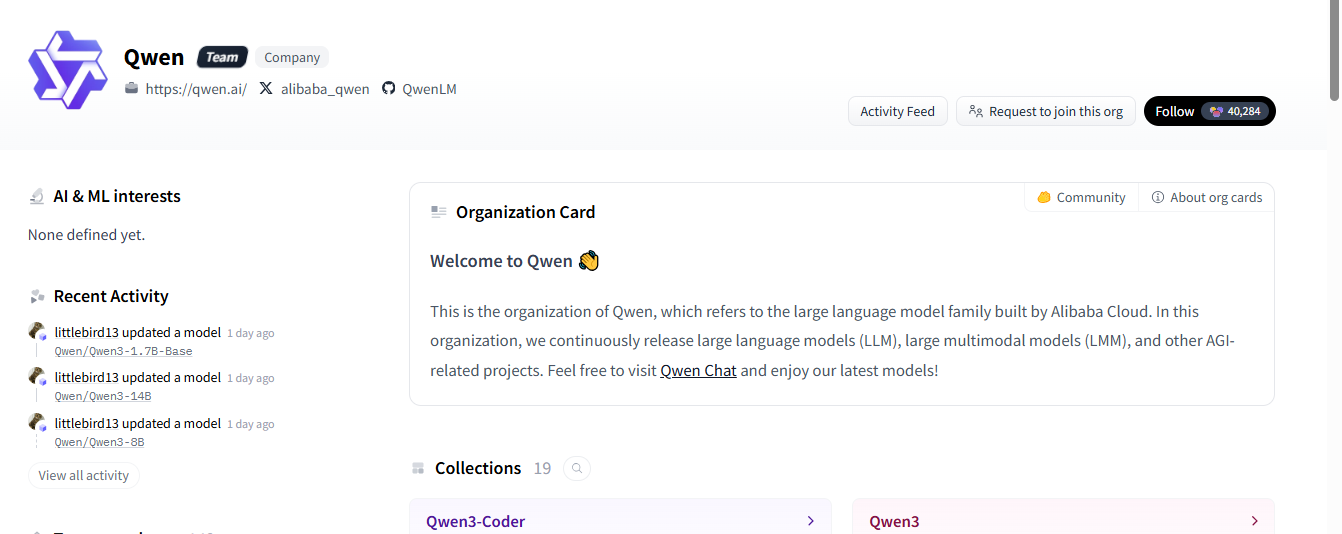This screenshot has height=534, width=1342.
Task: Visit the https://qwen.ai/ website link
Action: pos(195,89)
